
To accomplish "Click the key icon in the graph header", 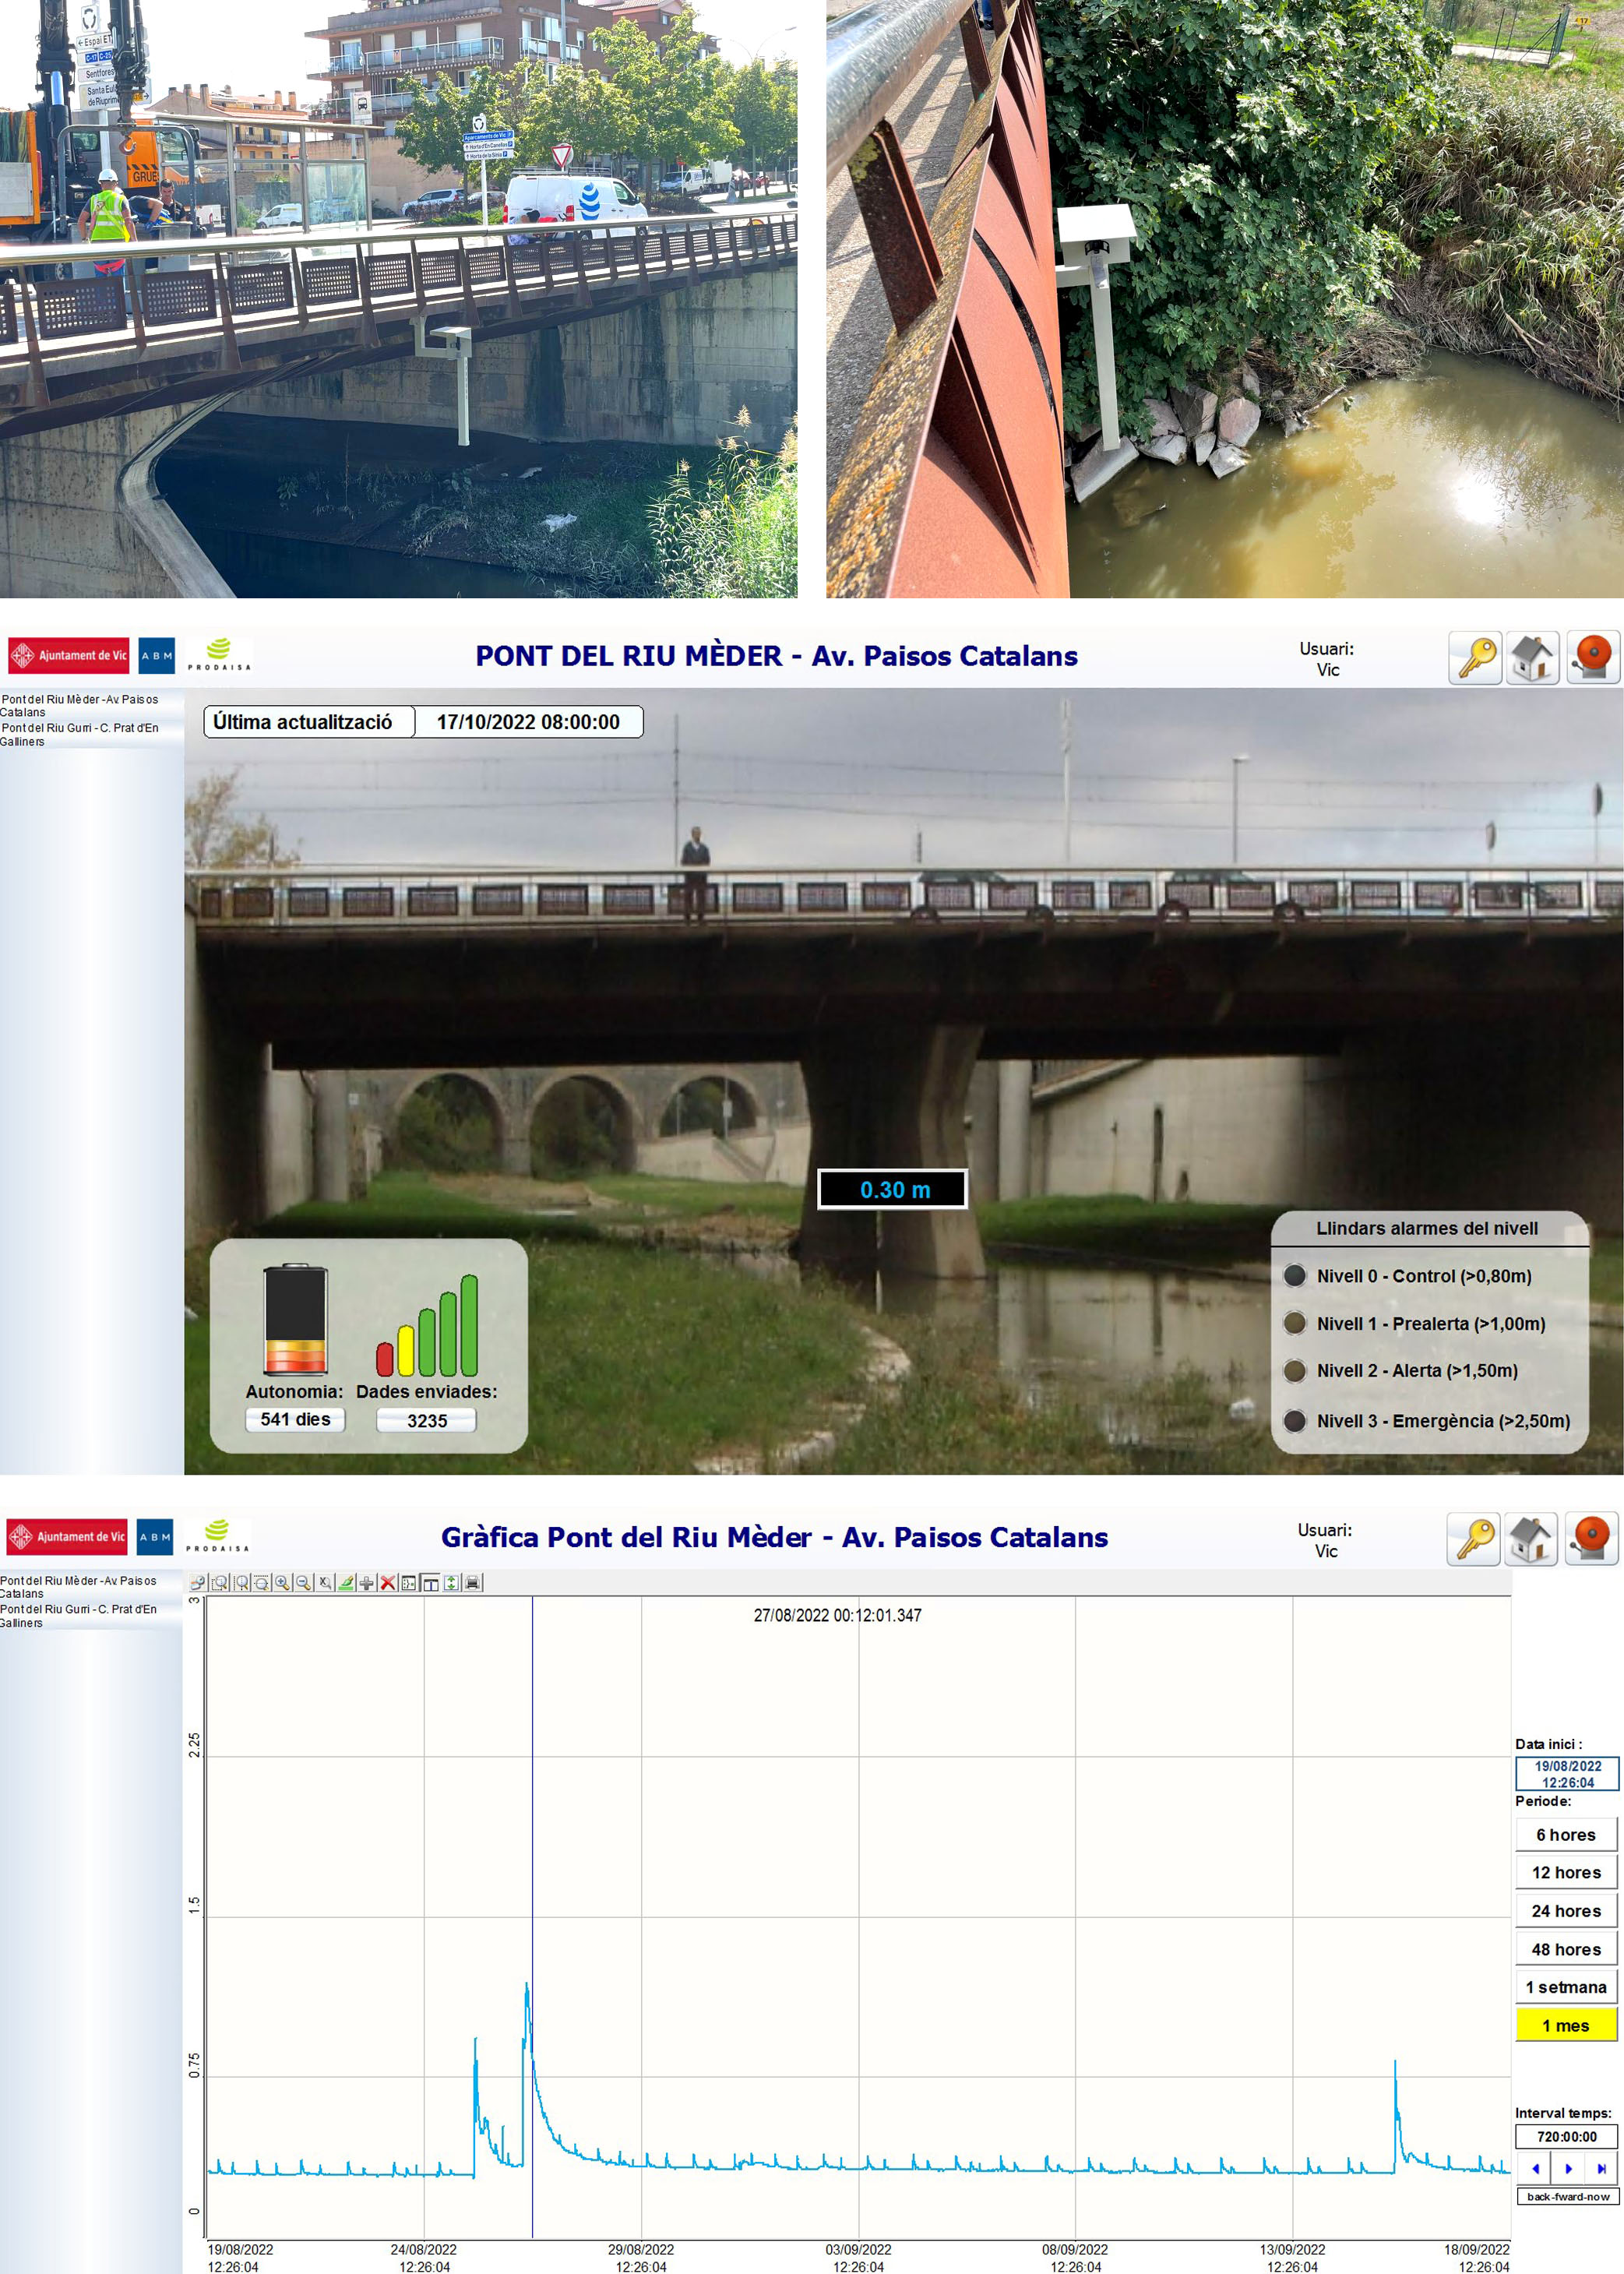I will click(1473, 1540).
